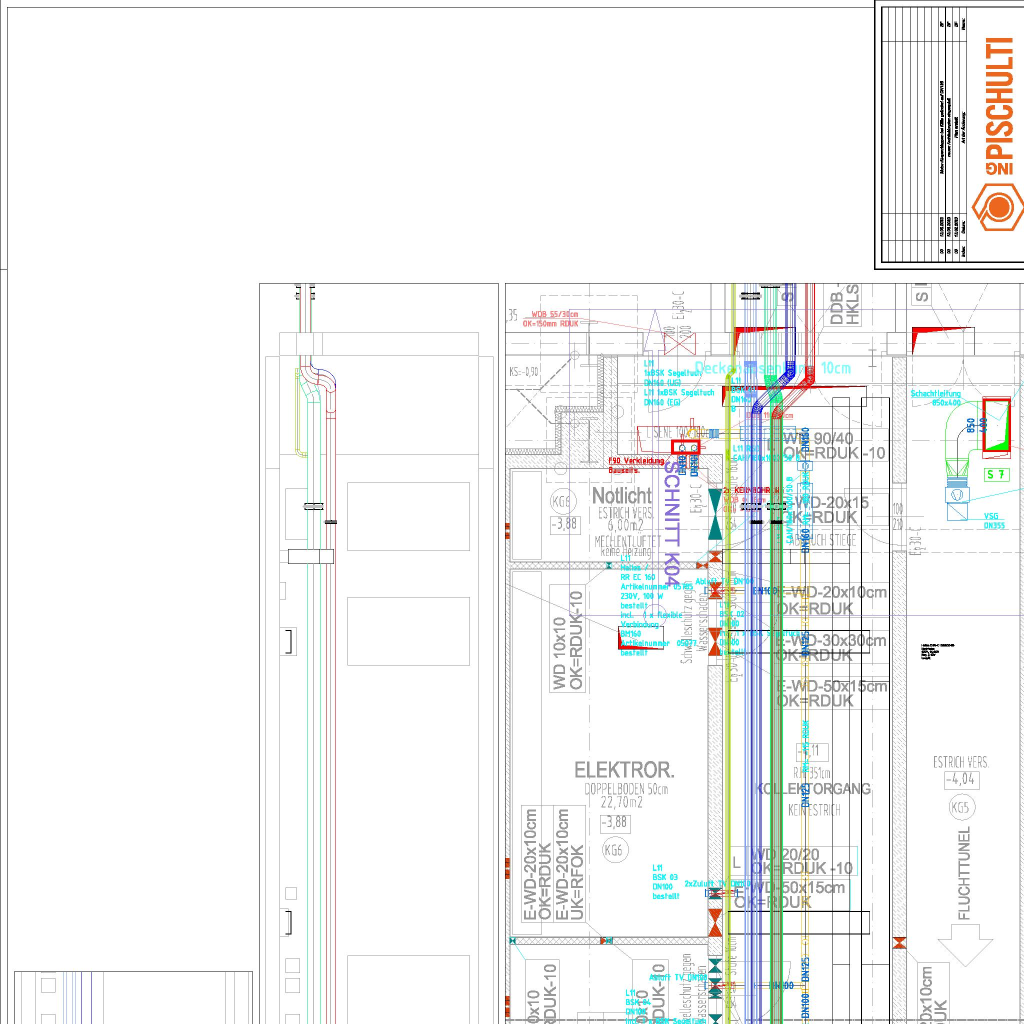
Task: Click the large teal damper symbol near SCHNITT K04
Action: click(715, 513)
